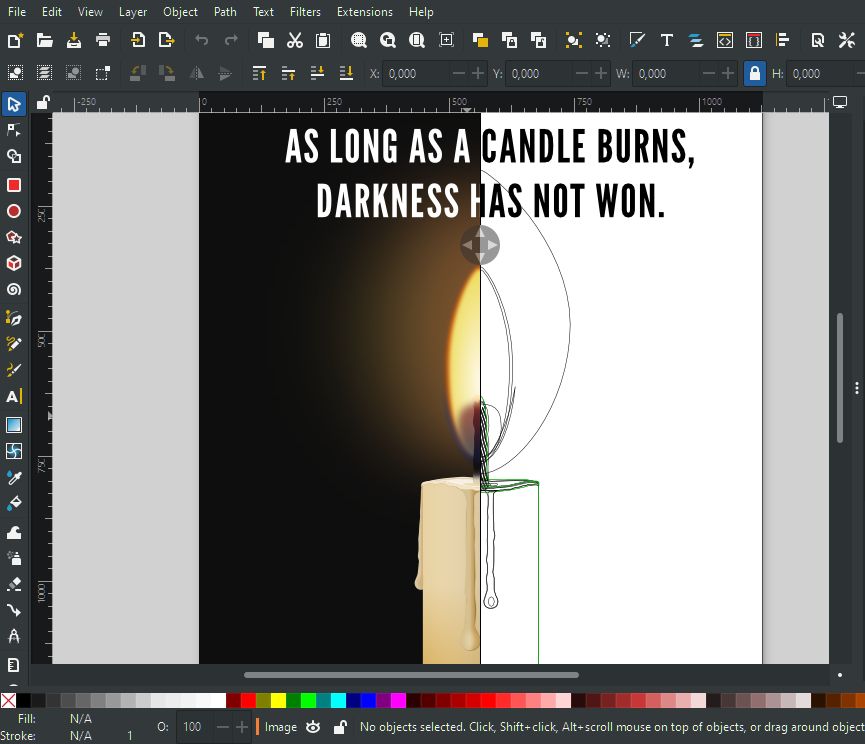Open the Layer menu

133,12
